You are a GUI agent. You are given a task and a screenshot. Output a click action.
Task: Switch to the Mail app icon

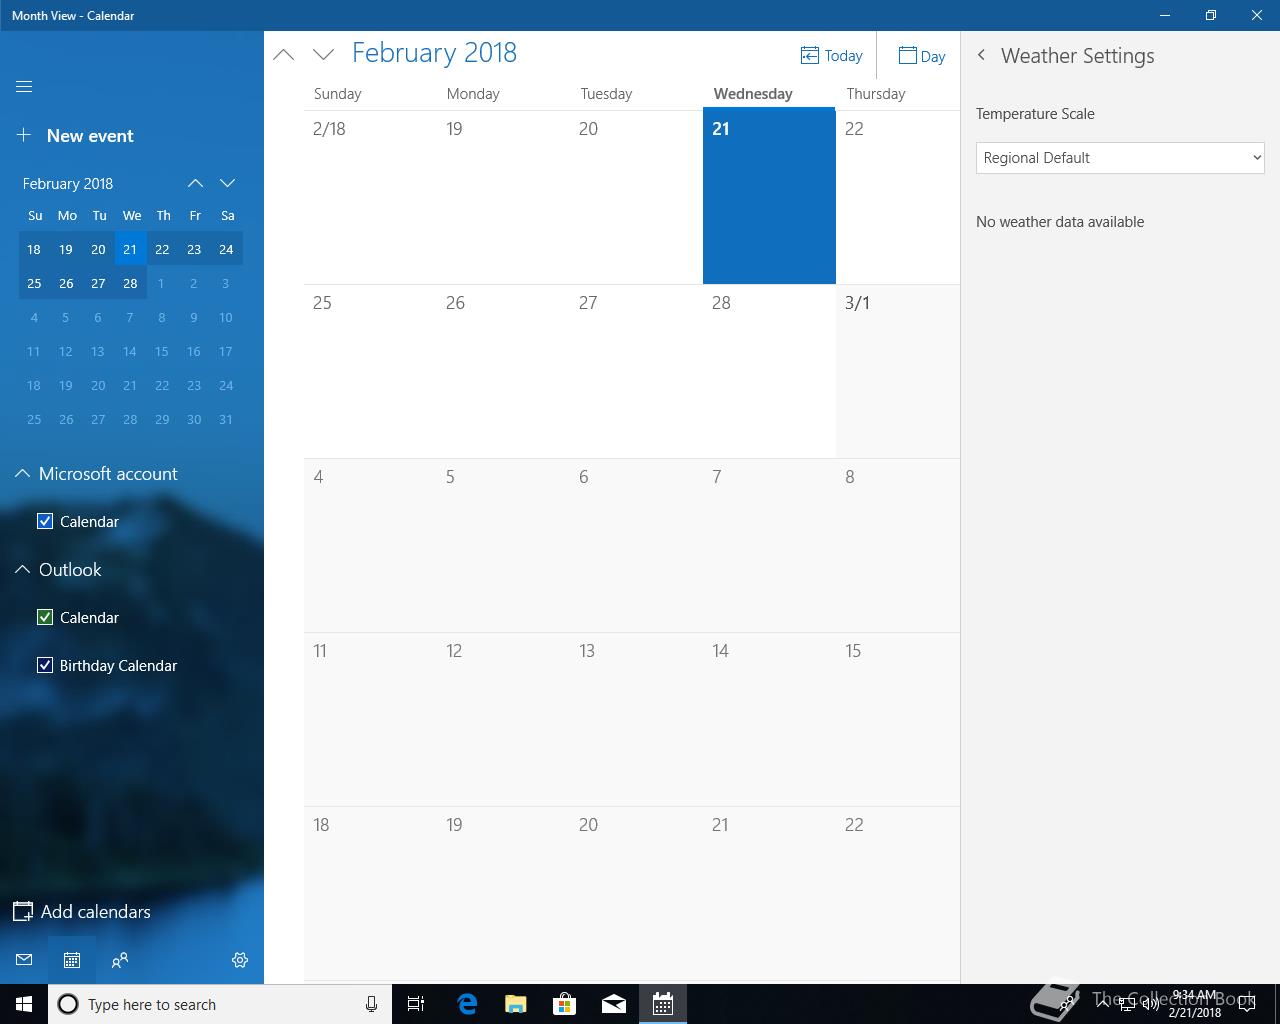point(24,960)
